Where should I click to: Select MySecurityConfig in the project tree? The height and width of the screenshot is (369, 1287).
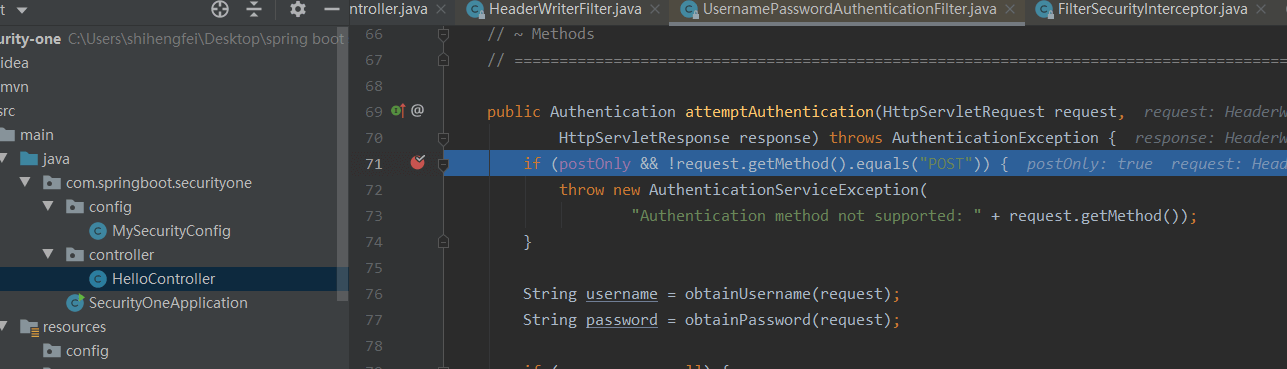[x=171, y=231]
